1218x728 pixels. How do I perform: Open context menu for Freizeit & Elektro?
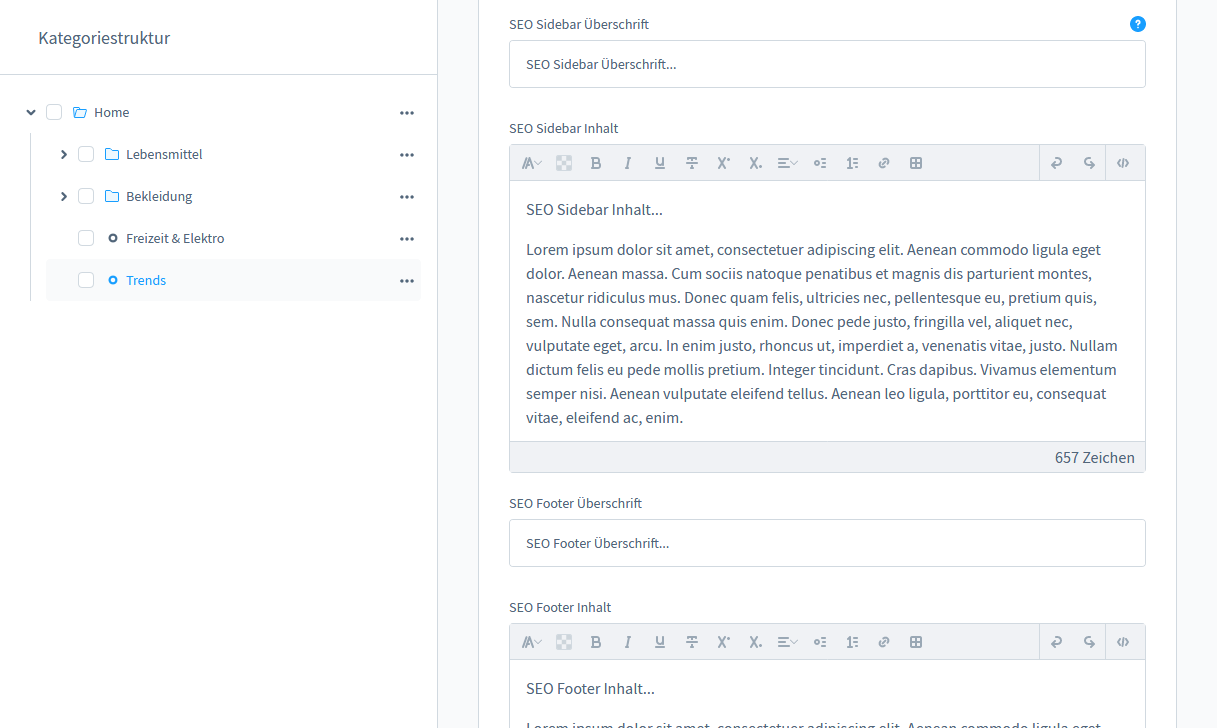pos(407,239)
